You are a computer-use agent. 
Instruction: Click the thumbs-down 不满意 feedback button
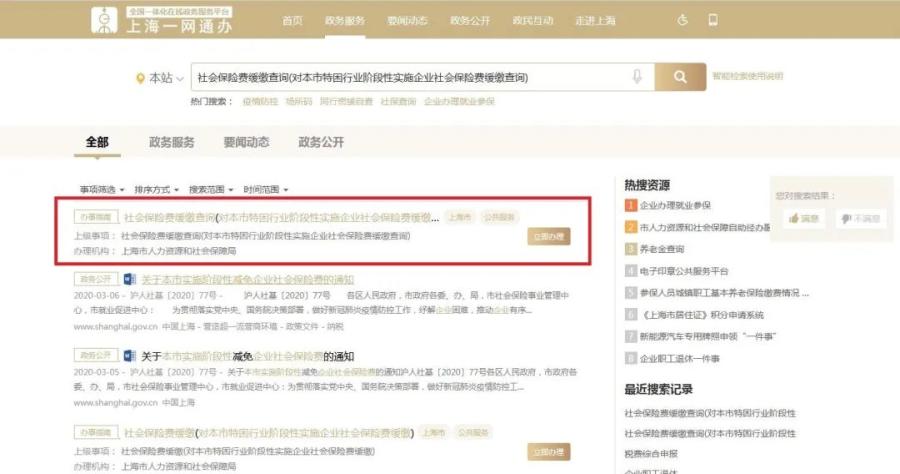pos(860,218)
